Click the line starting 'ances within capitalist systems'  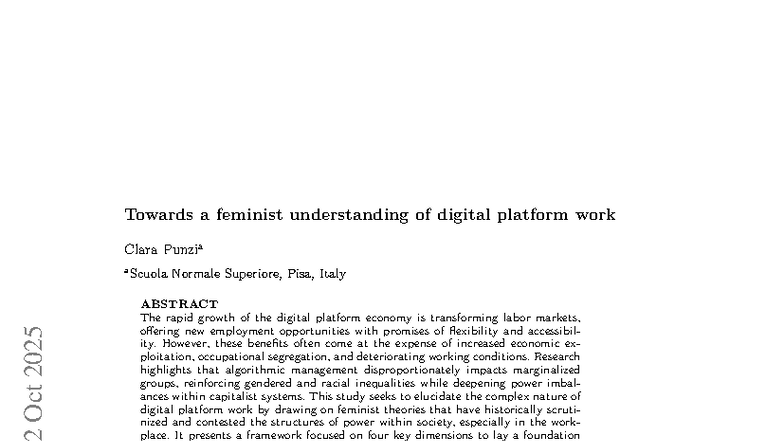point(360,396)
